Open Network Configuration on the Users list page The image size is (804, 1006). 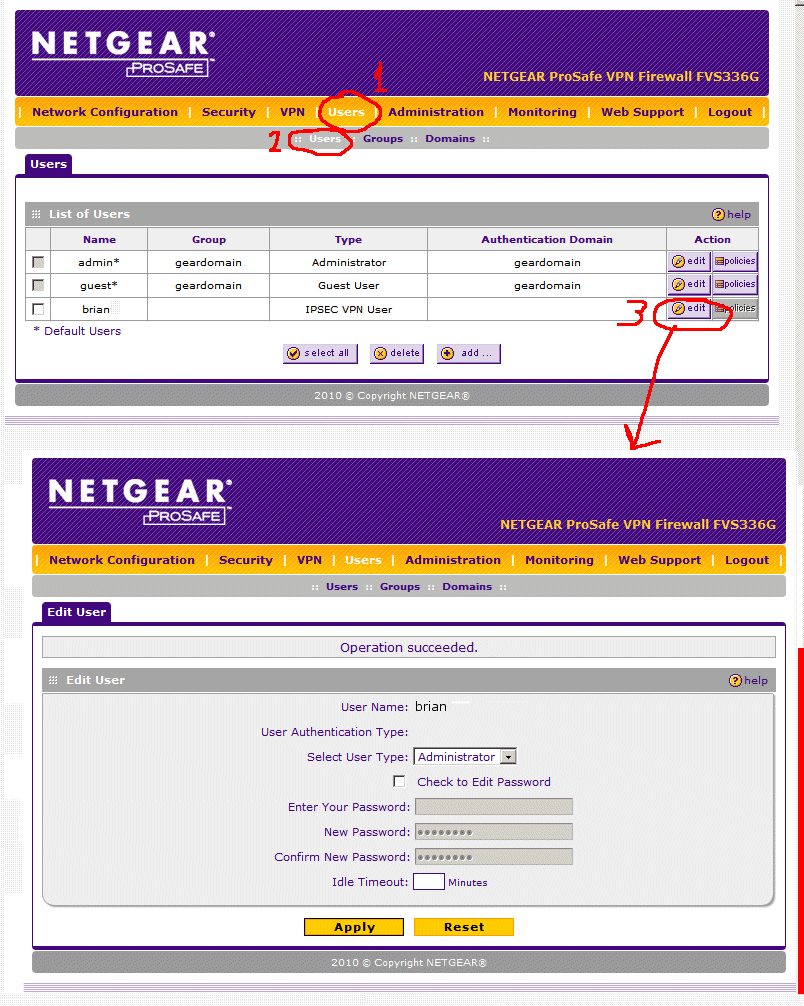coord(105,112)
